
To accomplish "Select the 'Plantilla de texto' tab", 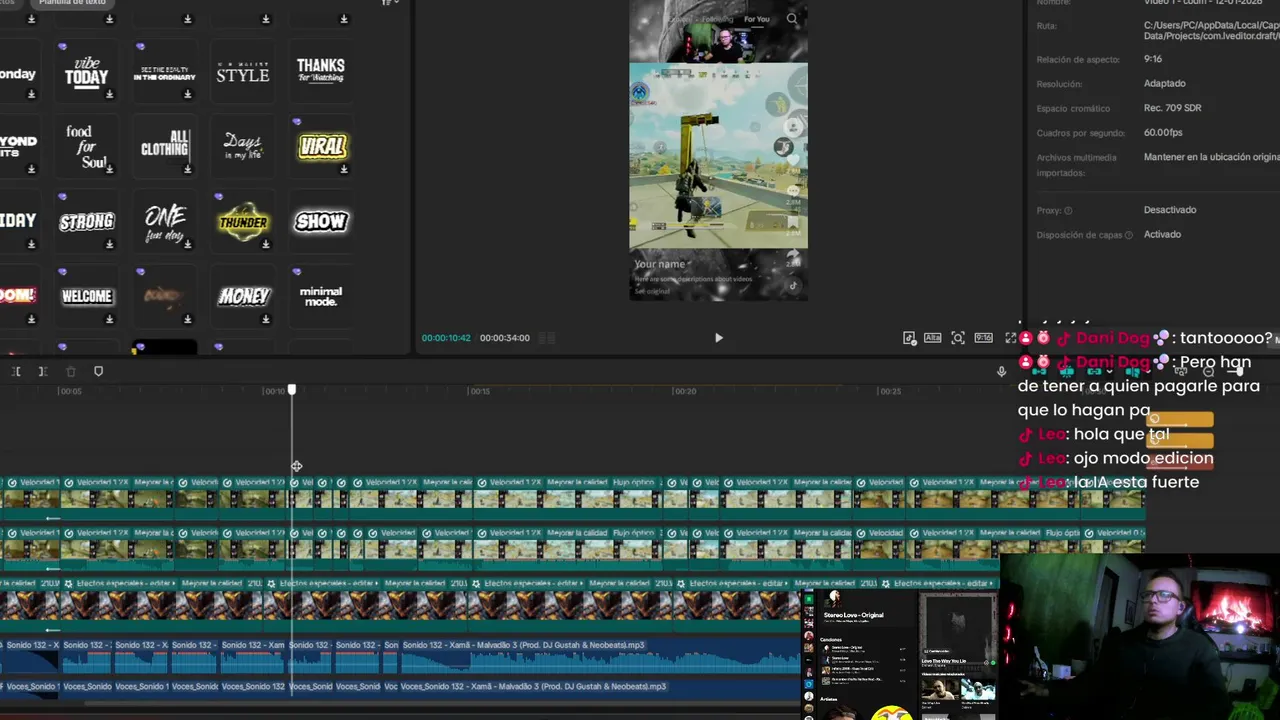I will coord(72,3).
